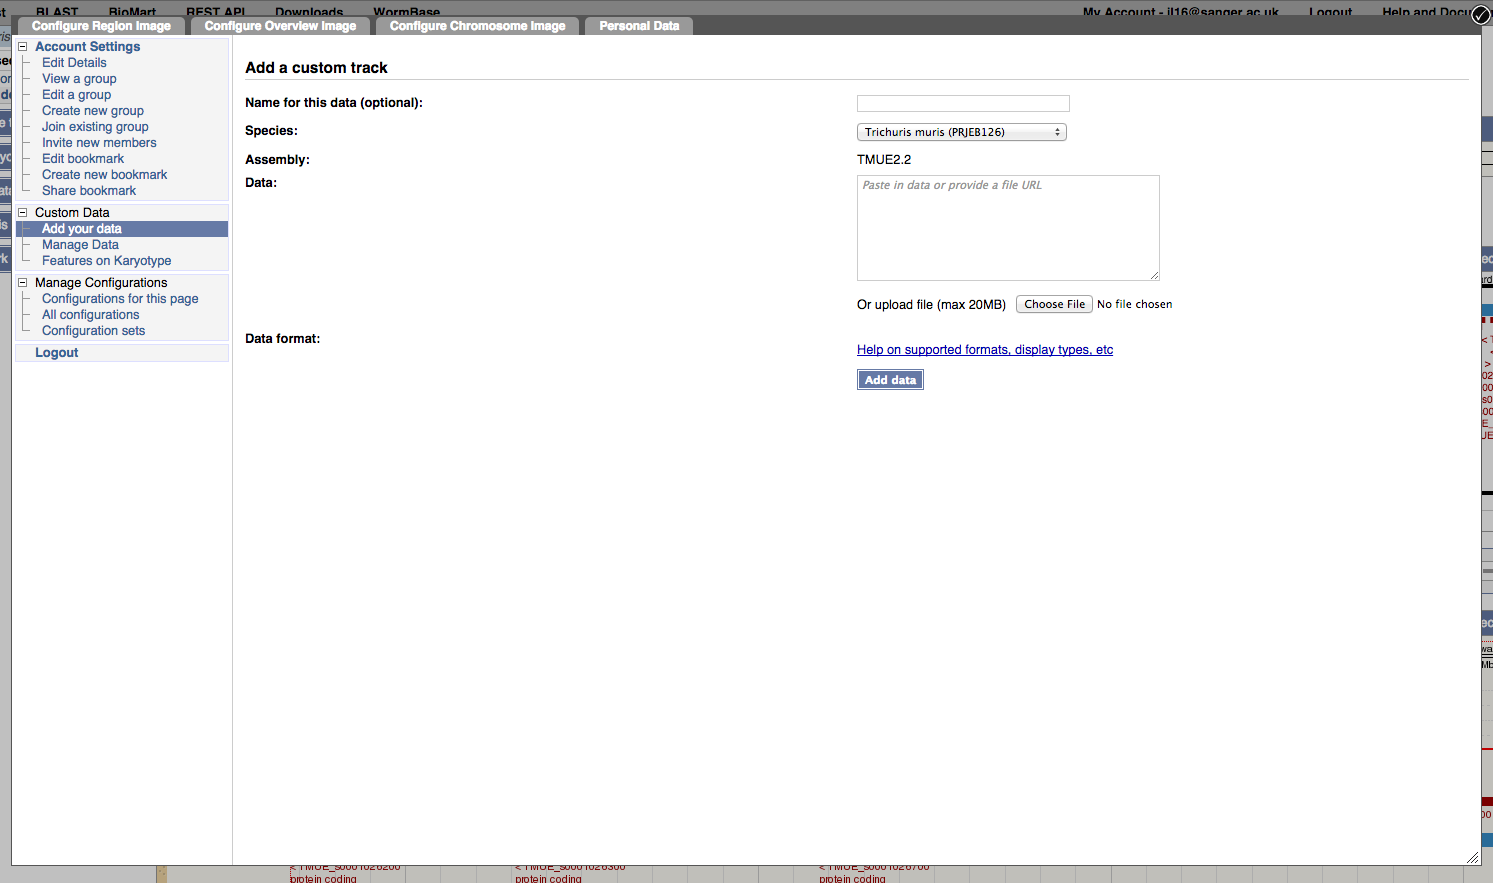Collapse the Custom Data tree section
Viewport: 1493px width, 883px height.
click(22, 213)
